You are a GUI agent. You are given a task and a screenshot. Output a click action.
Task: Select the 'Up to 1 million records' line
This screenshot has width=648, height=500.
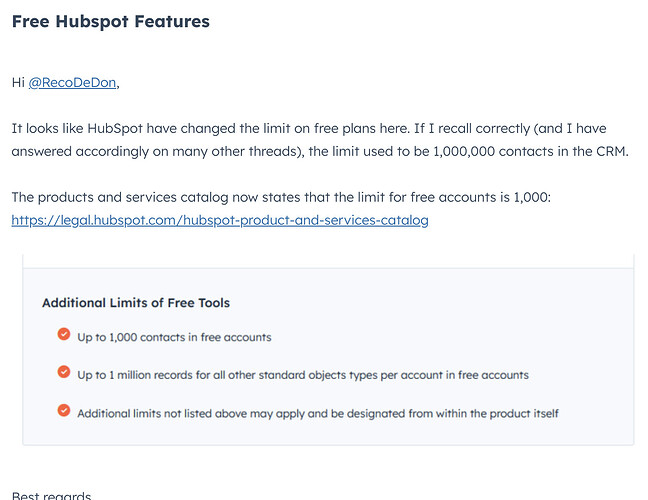303,375
